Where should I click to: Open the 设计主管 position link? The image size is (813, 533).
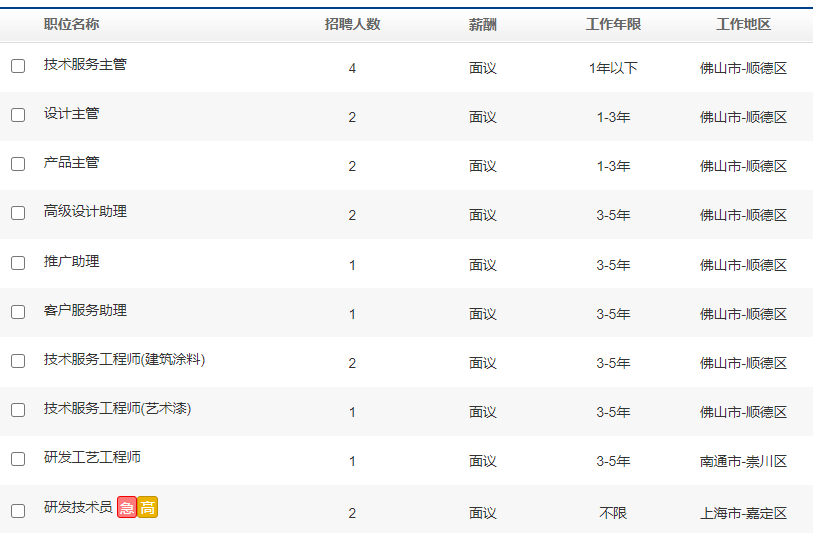click(71, 113)
